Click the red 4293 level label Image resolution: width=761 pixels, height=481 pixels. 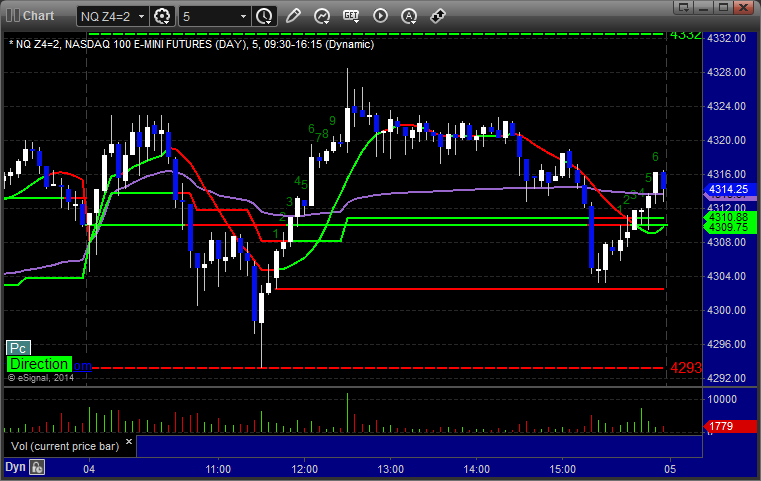(686, 368)
